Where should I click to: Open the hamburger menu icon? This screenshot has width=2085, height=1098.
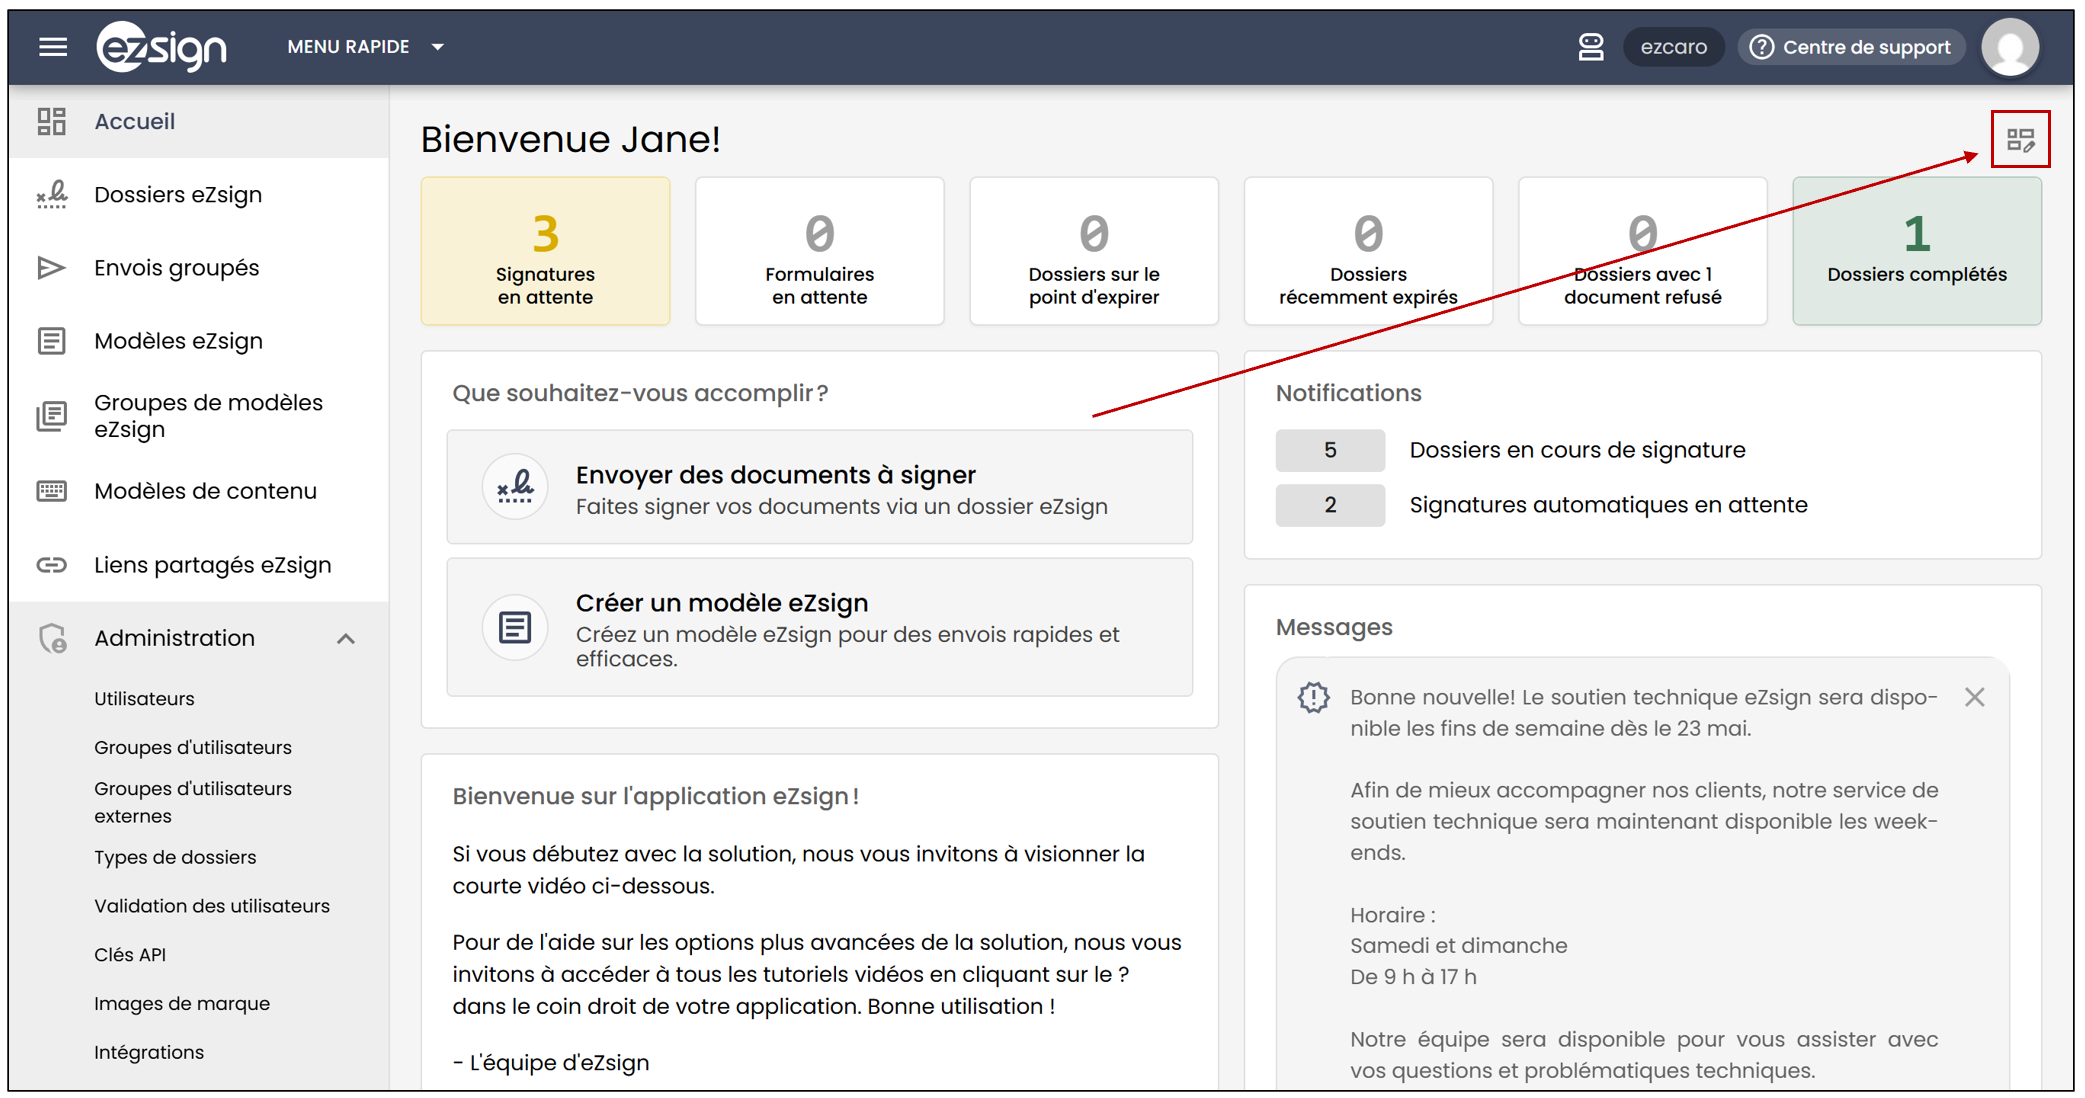point(53,47)
